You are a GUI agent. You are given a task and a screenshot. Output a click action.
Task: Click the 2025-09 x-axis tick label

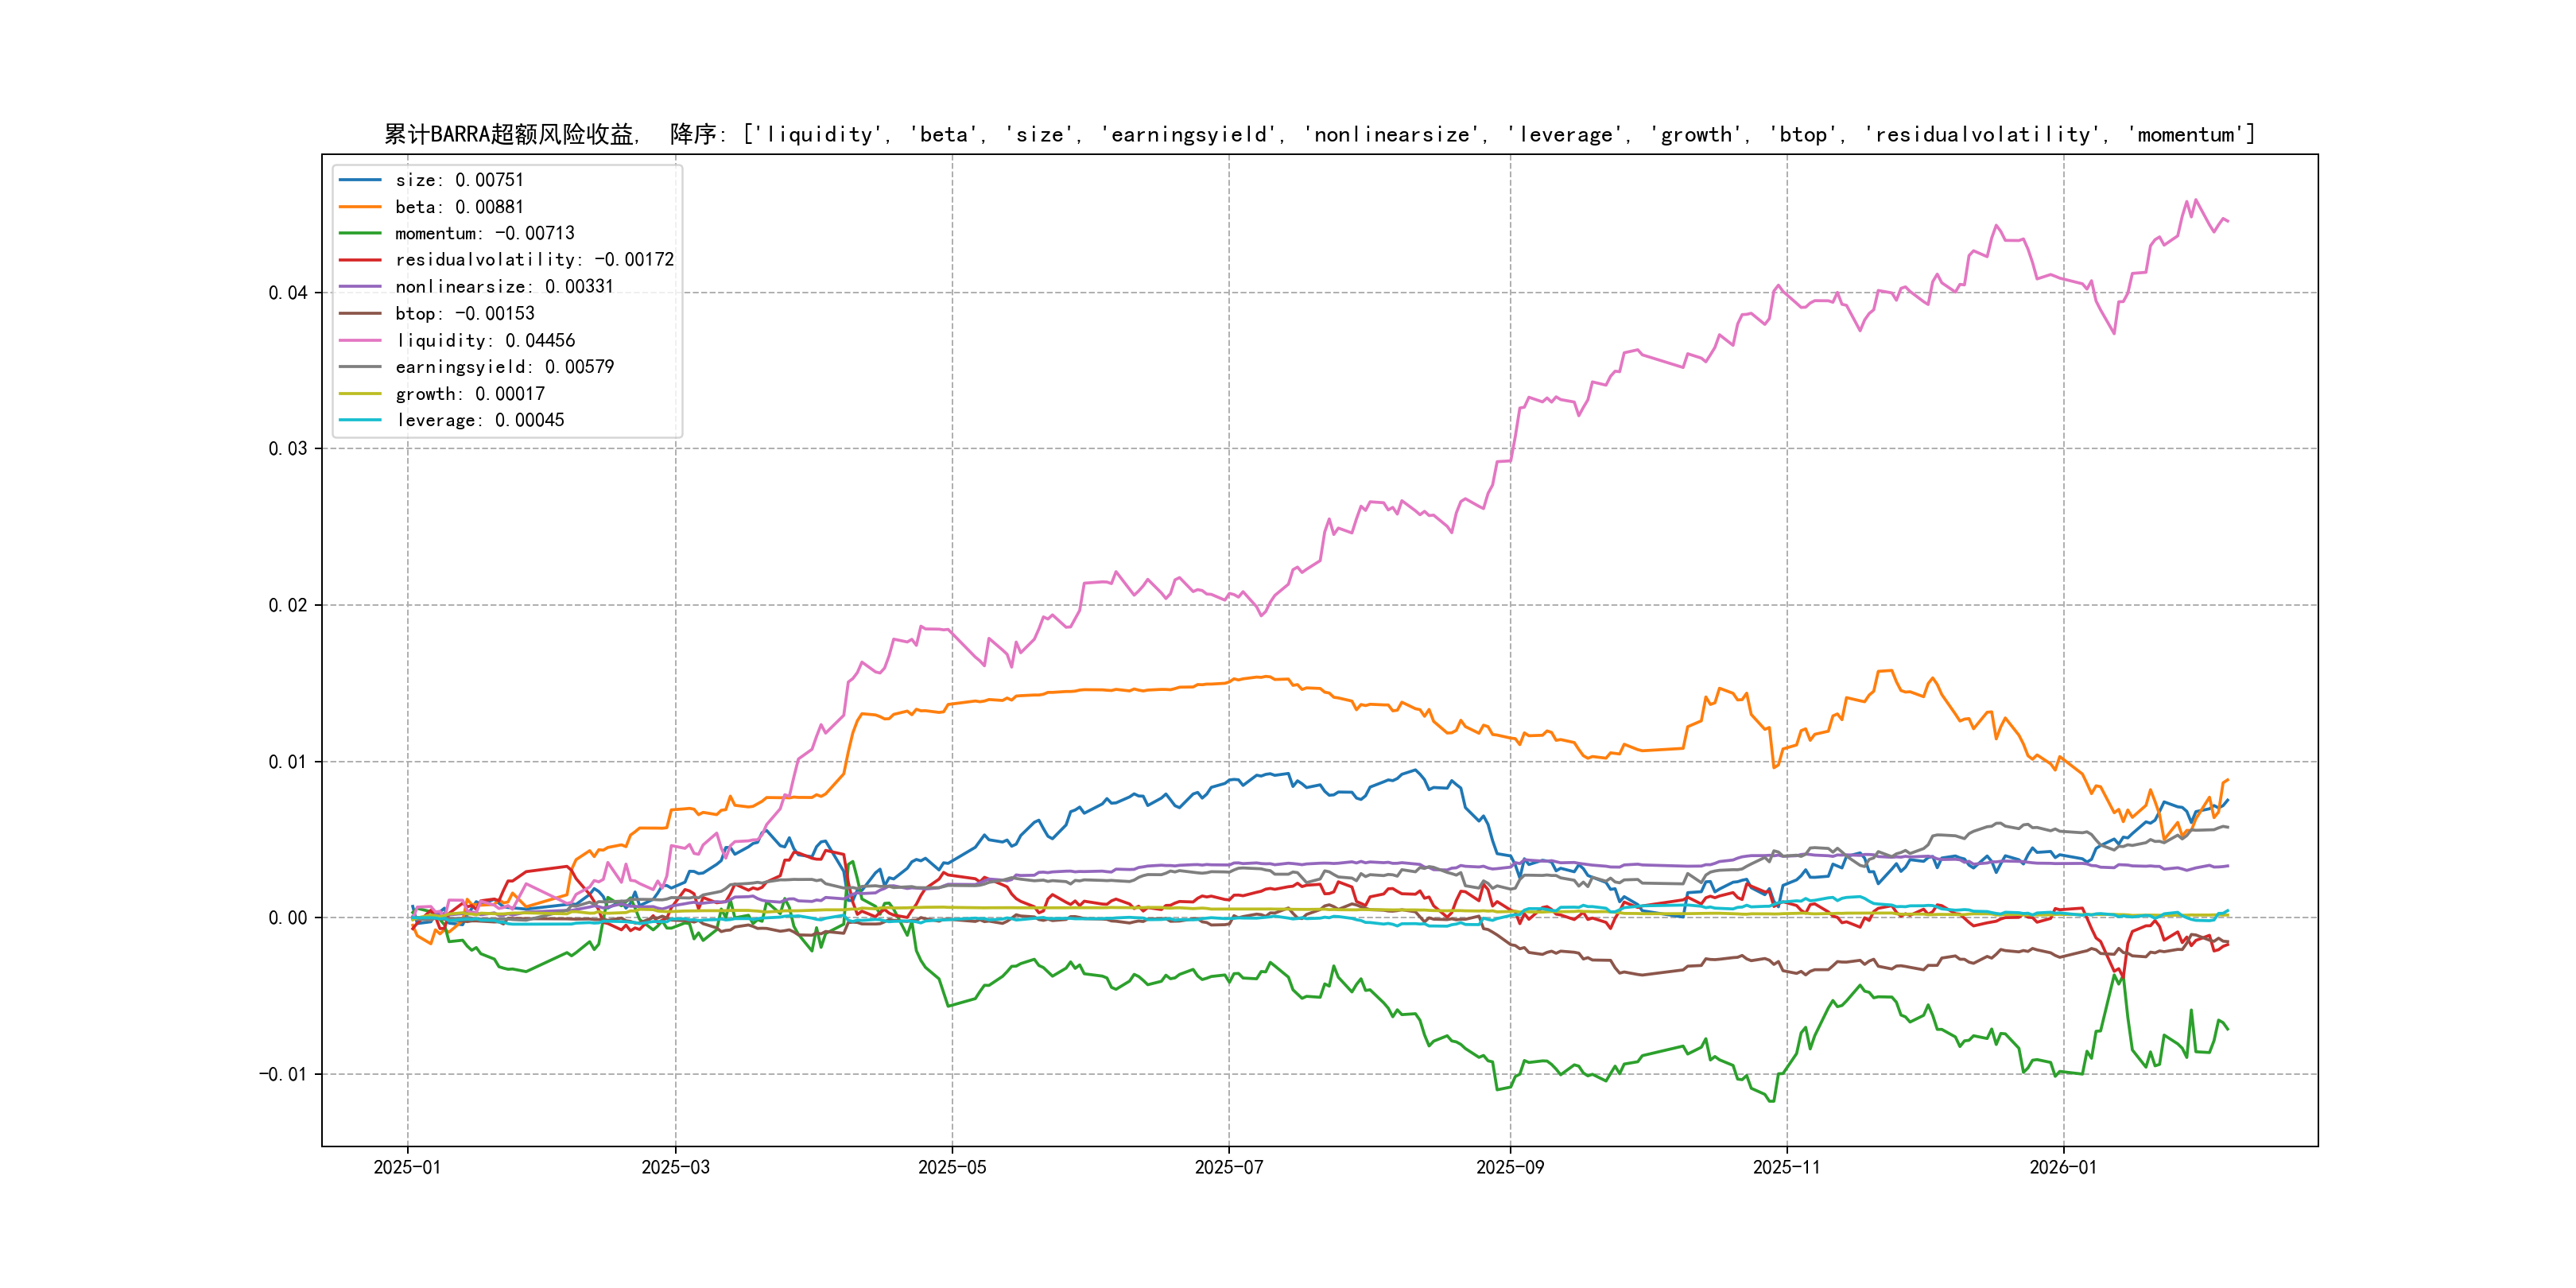[1510, 1167]
